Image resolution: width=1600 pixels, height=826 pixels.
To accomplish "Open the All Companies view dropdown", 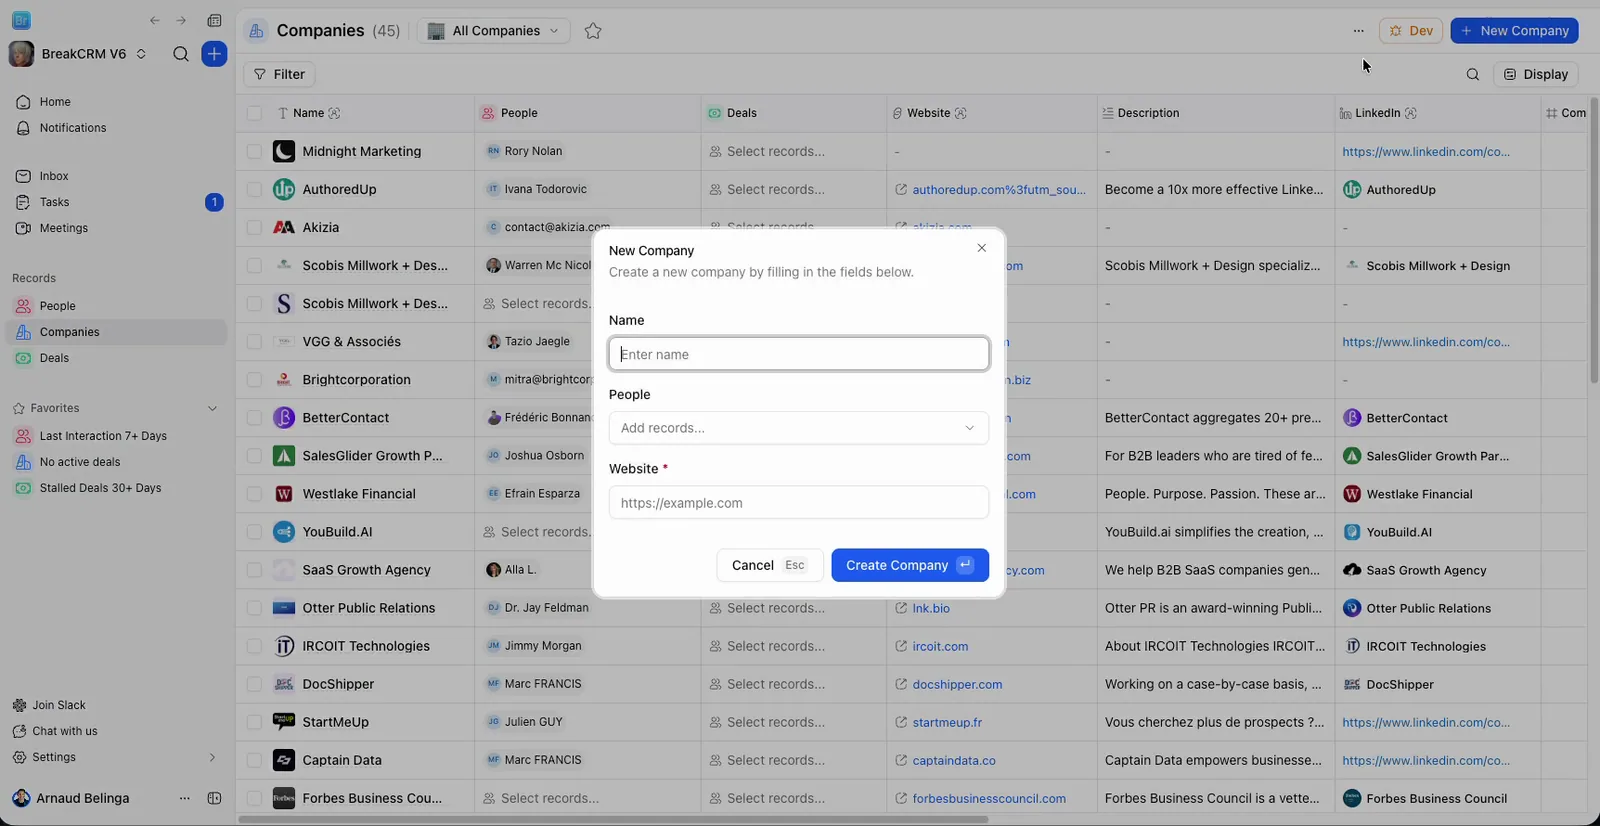I will coord(494,31).
